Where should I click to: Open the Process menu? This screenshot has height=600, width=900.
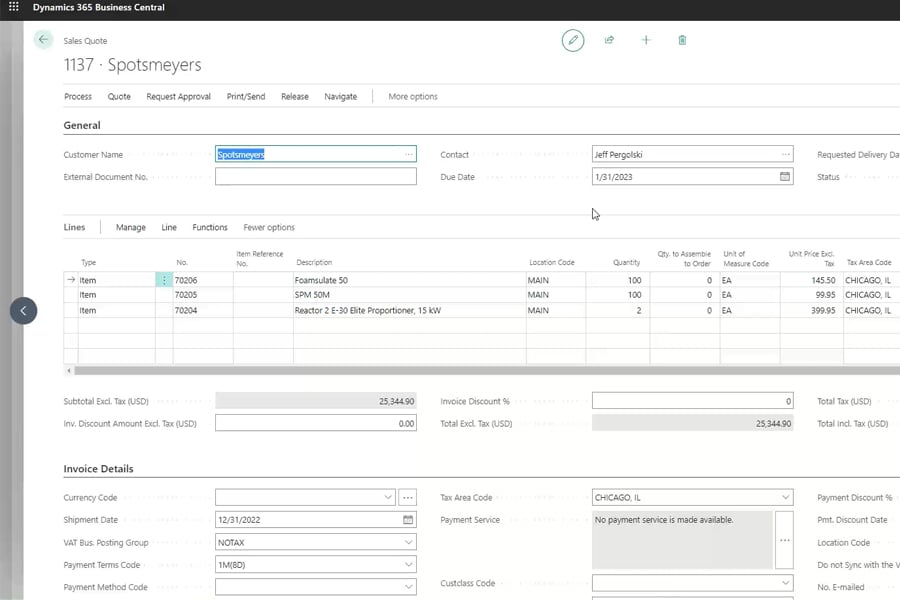(78, 96)
